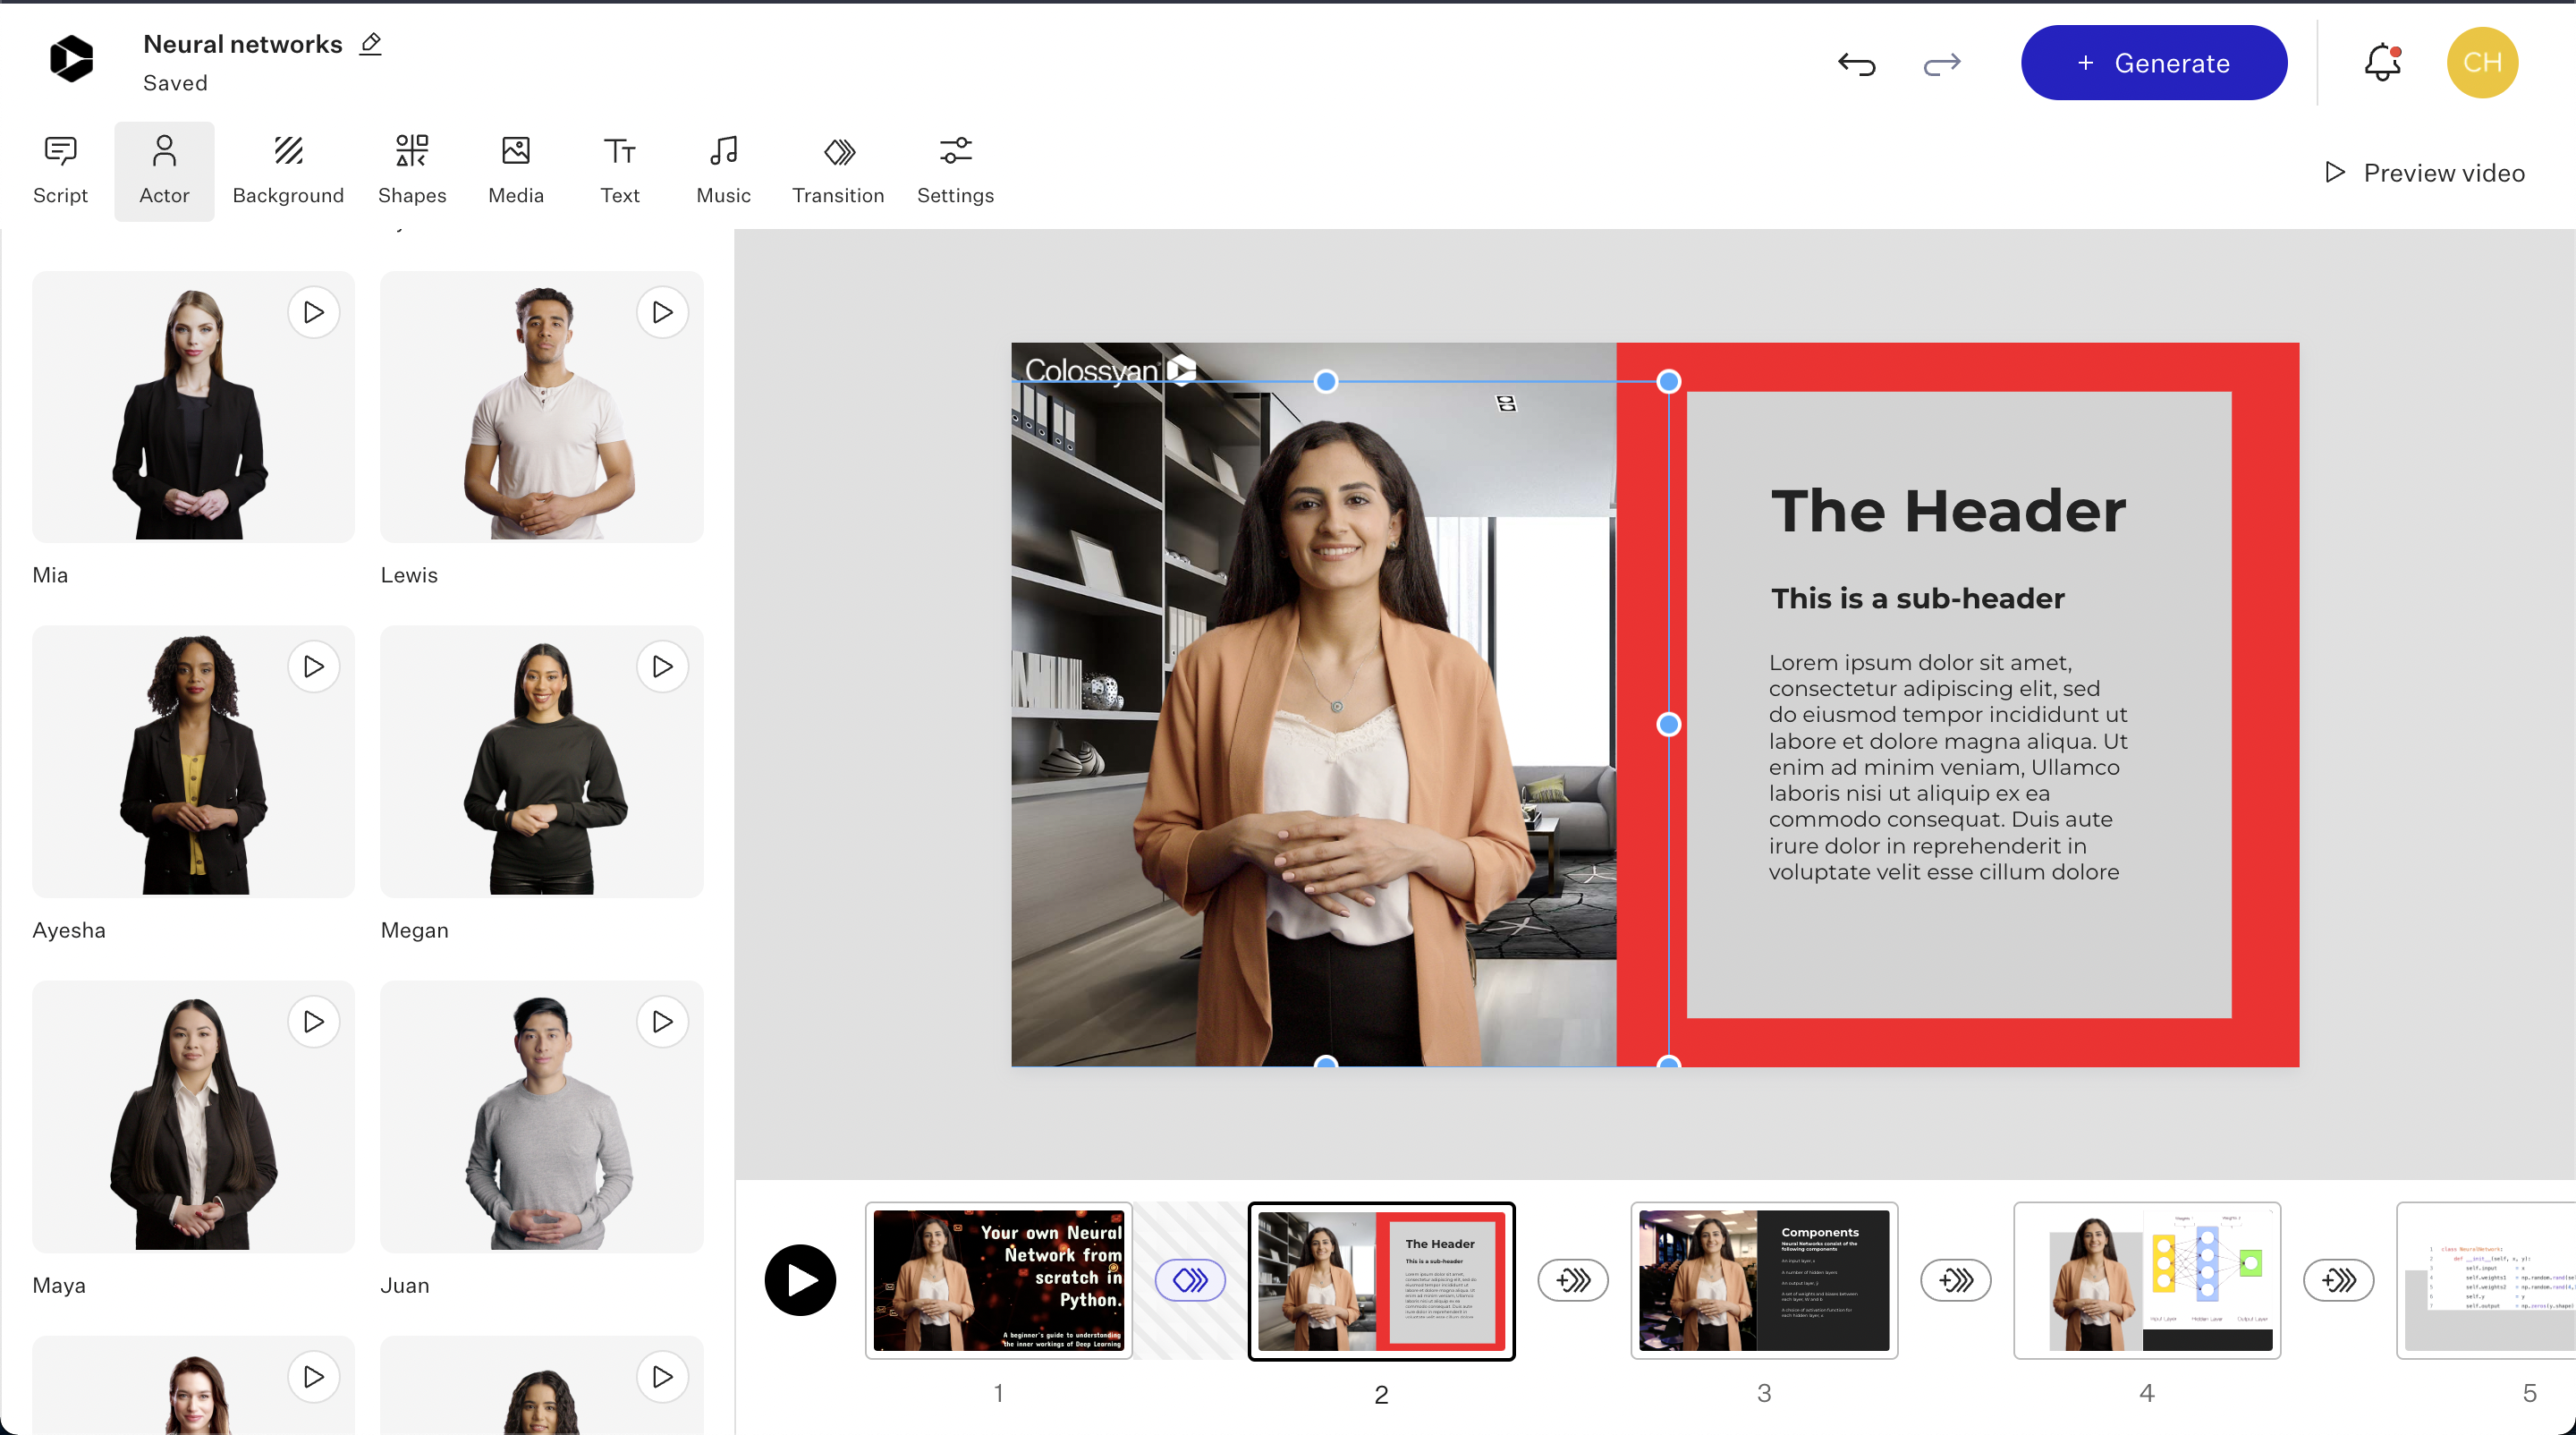The width and height of the screenshot is (2576, 1435).
Task: Play preview for actor Lewis
Action: [x=661, y=313]
